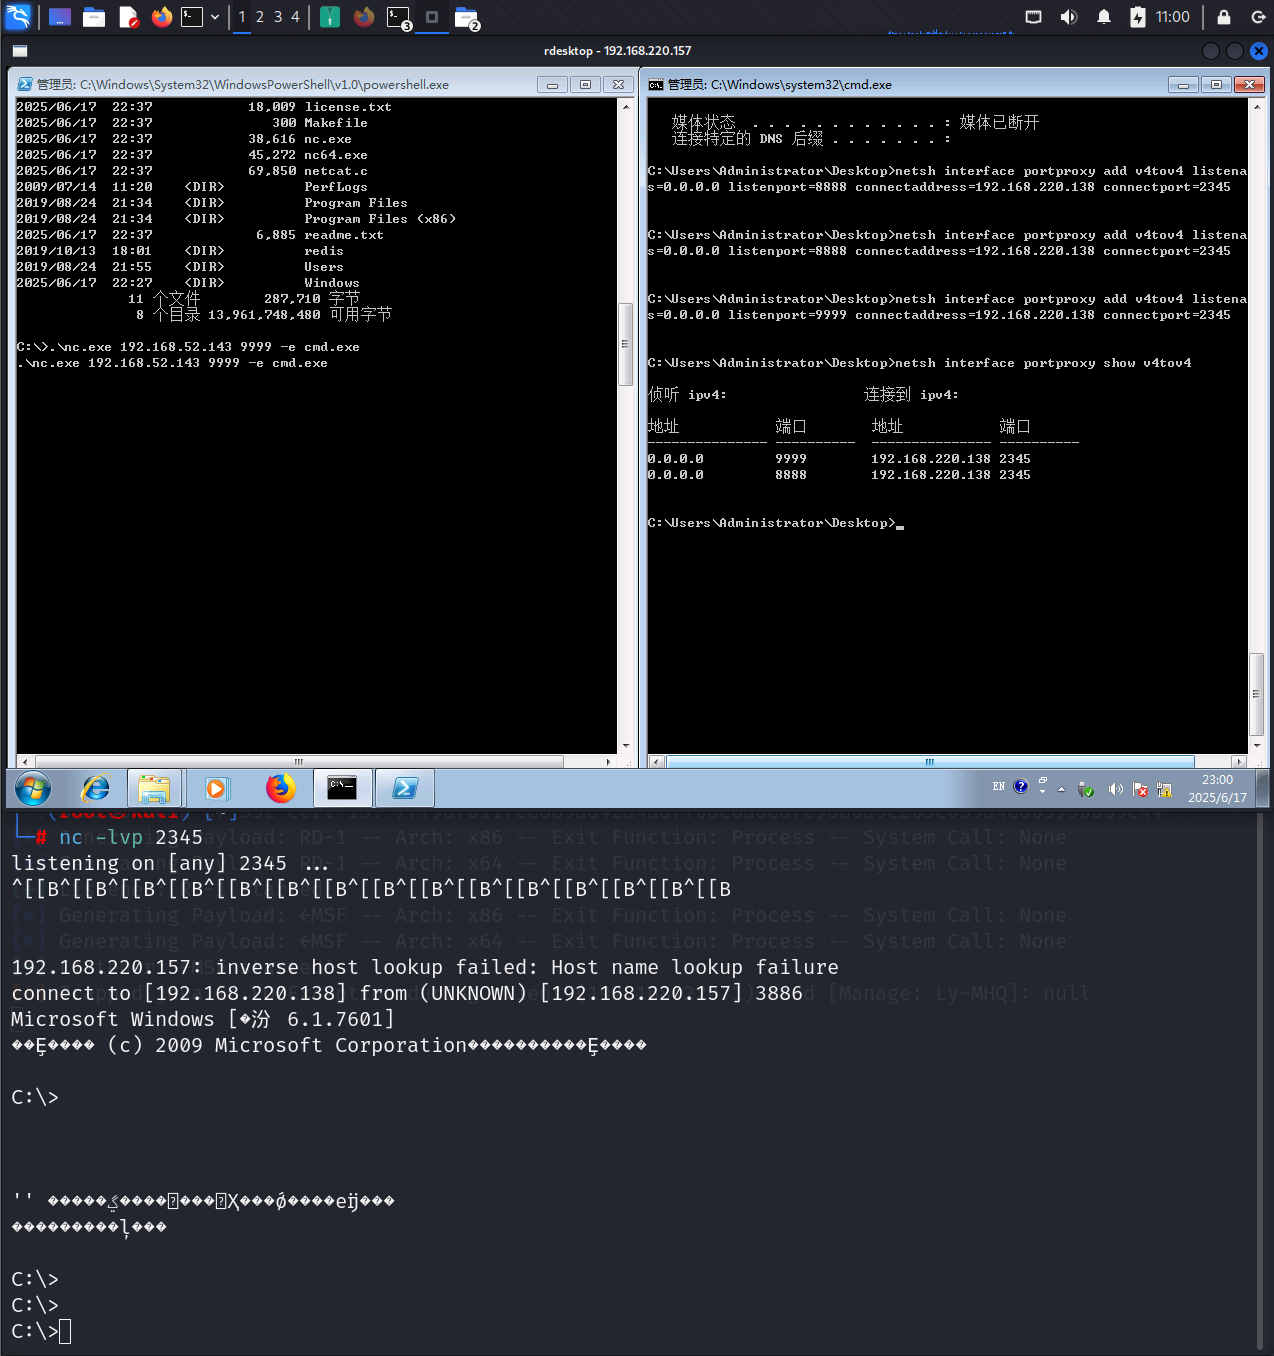This screenshot has height=1356, width=1274.
Task: Switch to workspace 3
Action: click(278, 17)
